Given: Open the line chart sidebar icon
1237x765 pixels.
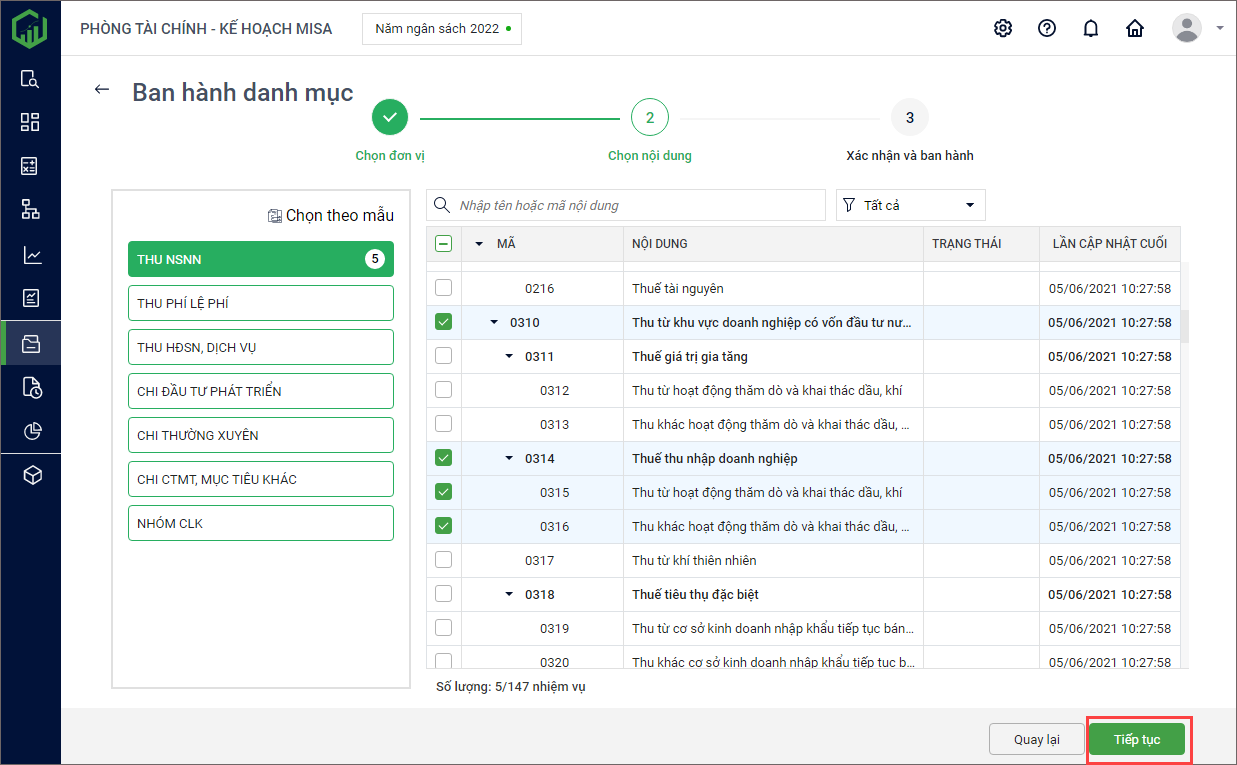Looking at the screenshot, I should click(30, 255).
